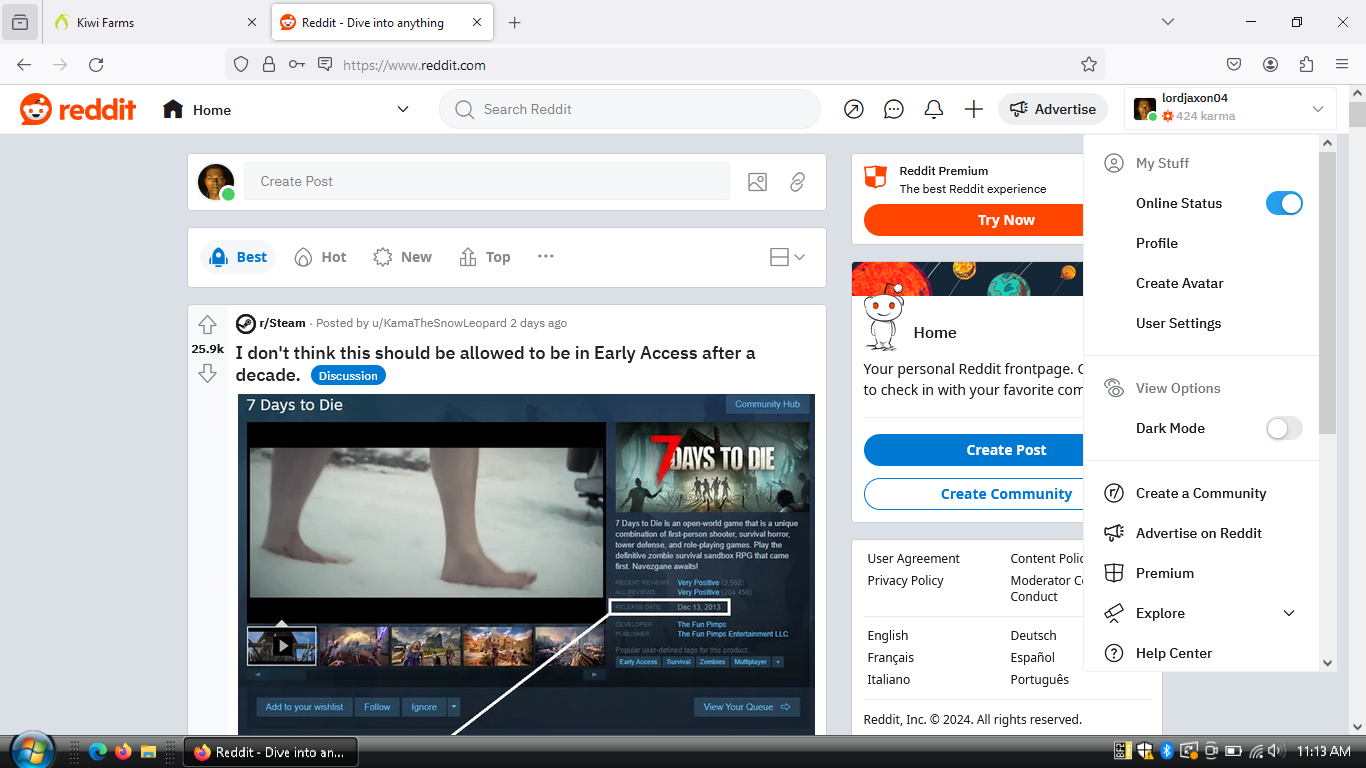This screenshot has height=768, width=1366.
Task: Select Create Avatar in the user menu
Action: tap(1180, 283)
